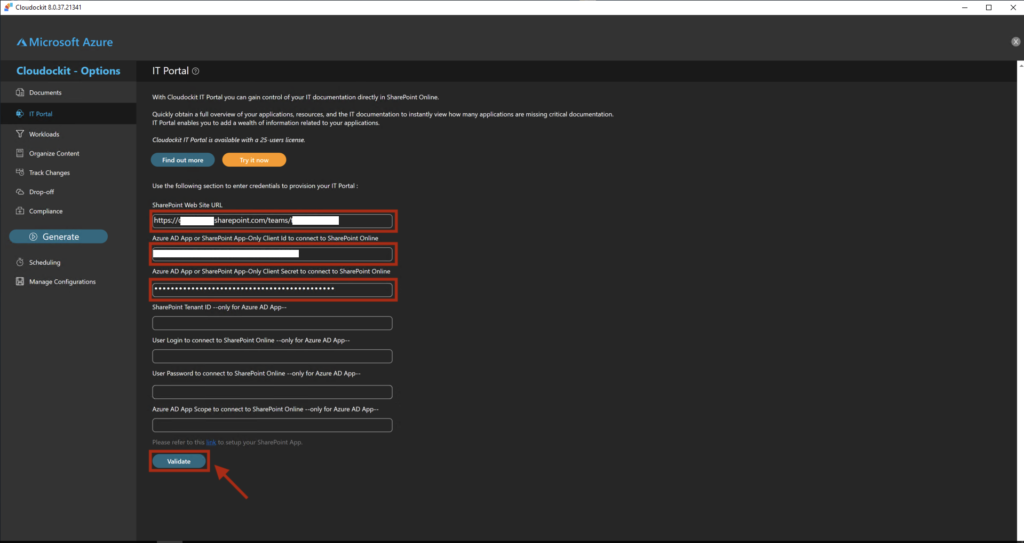Click the IT Portal sidebar icon
This screenshot has height=543, width=1024.
point(20,114)
